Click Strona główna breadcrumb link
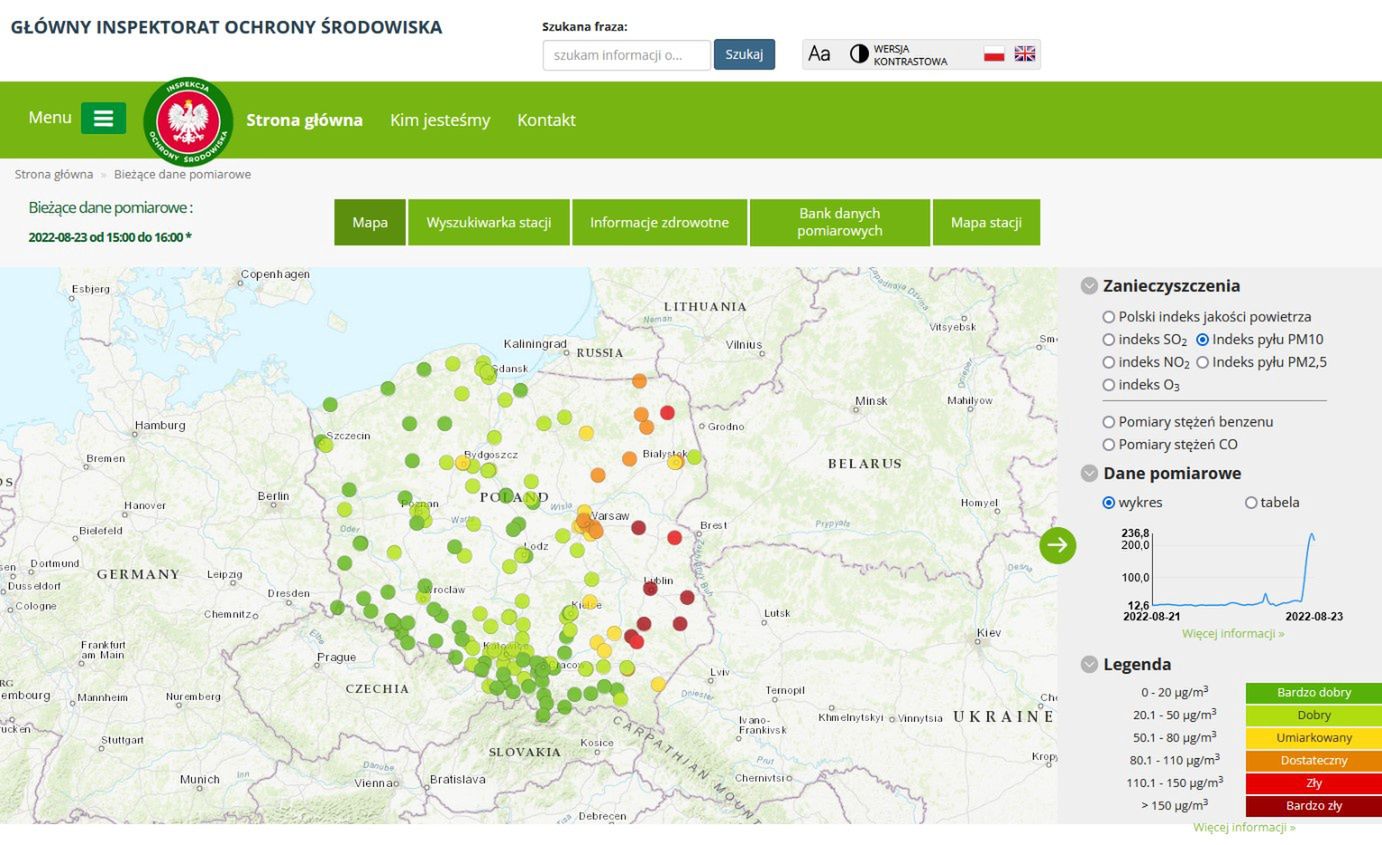The width and height of the screenshot is (1382, 845). (x=54, y=174)
